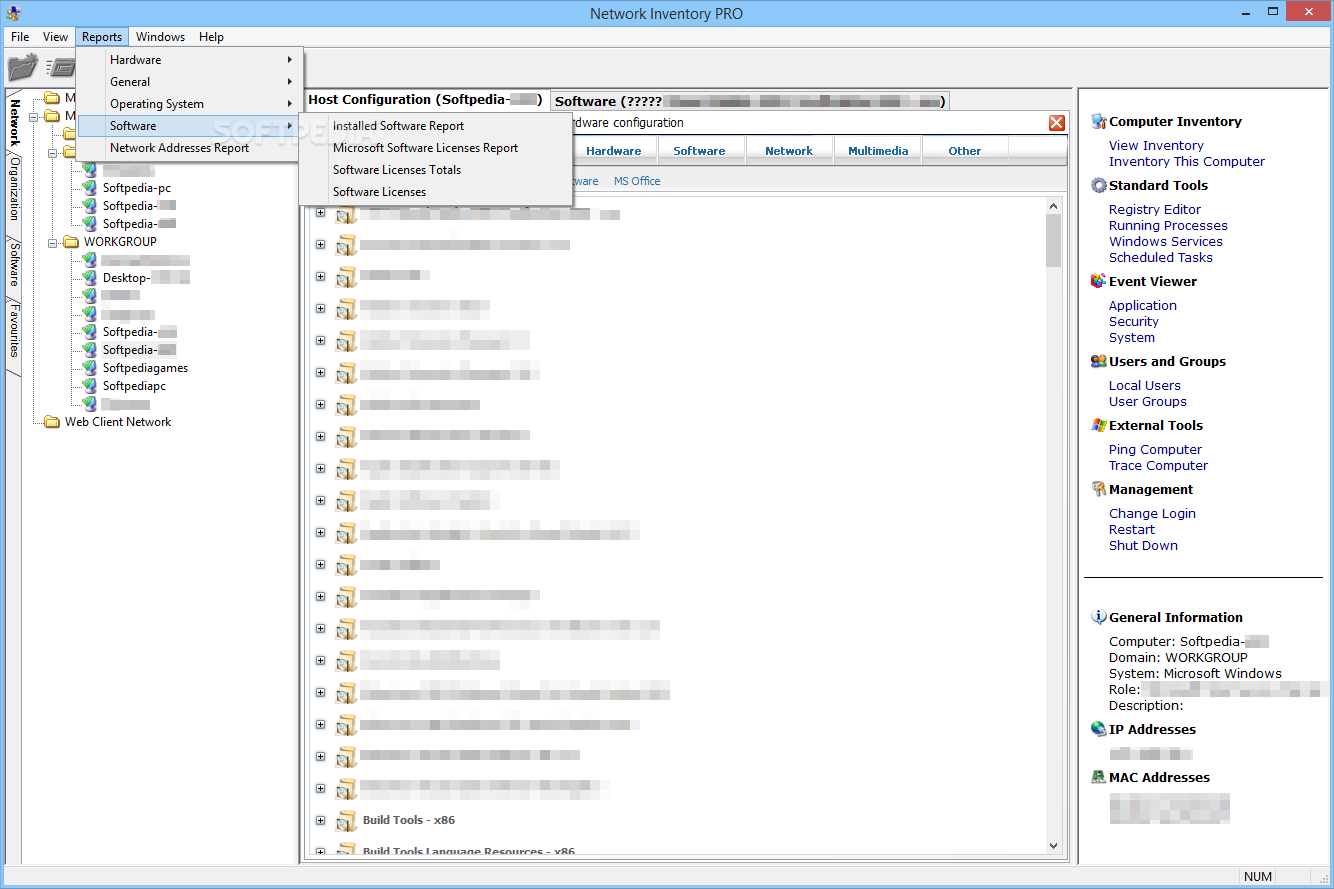Click the Trace Computer link
Viewport: 1334px width, 889px height.
pyautogui.click(x=1159, y=466)
